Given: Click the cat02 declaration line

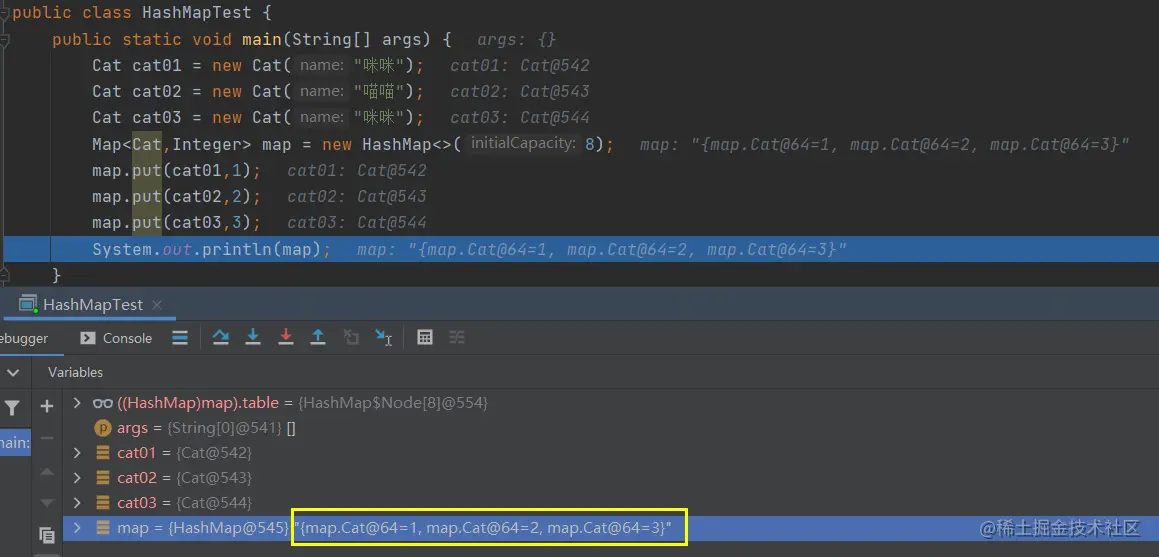Looking at the screenshot, I should (258, 92).
